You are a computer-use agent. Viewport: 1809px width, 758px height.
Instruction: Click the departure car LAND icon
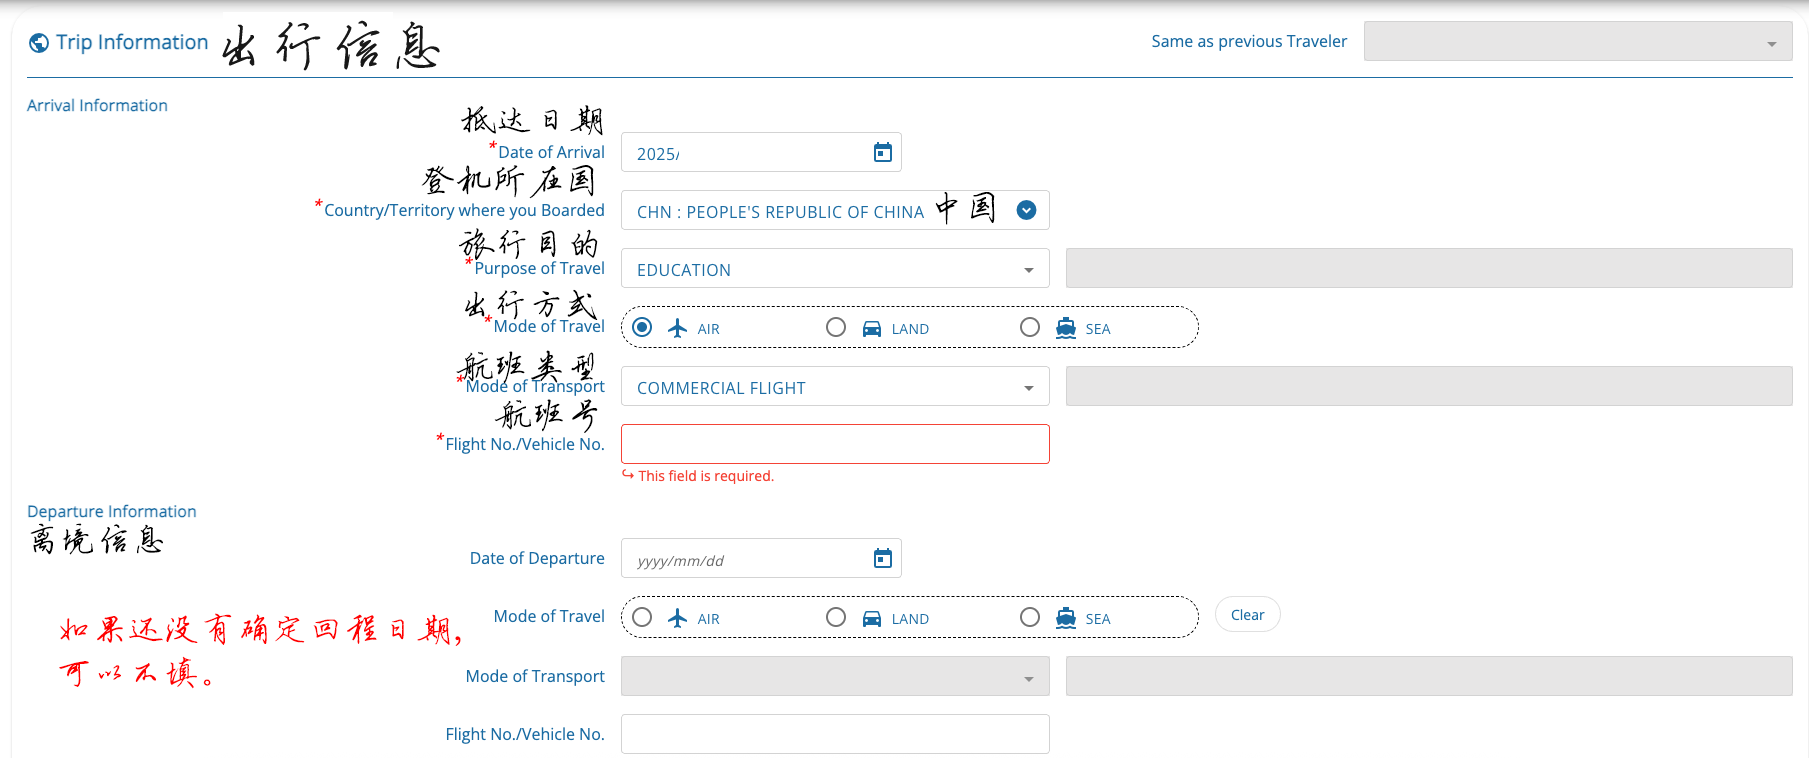872,618
